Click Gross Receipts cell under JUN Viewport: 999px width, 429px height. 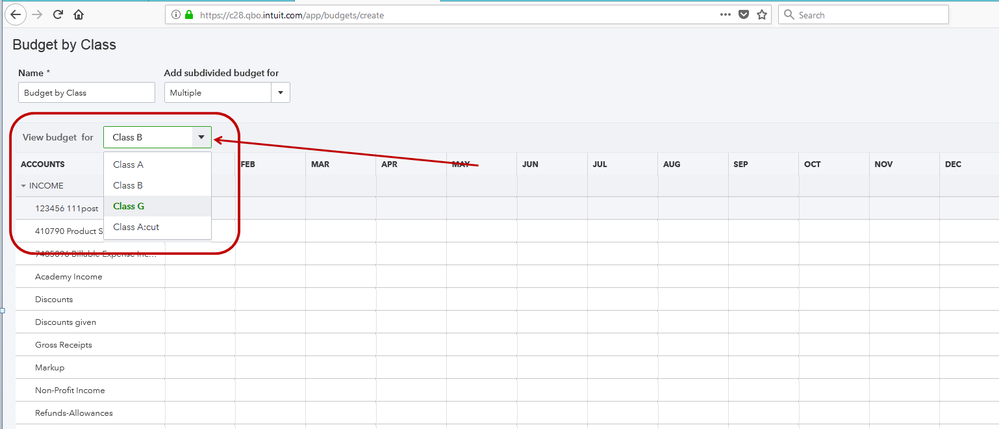[552, 345]
